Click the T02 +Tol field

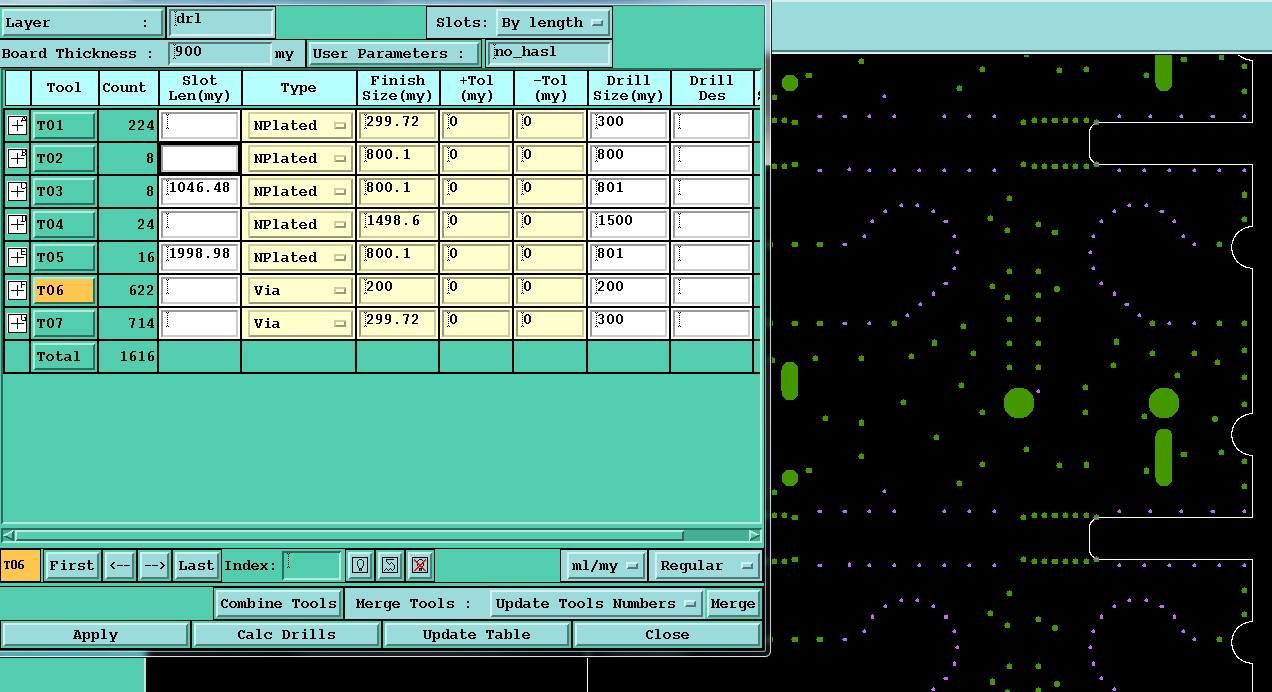477,158
